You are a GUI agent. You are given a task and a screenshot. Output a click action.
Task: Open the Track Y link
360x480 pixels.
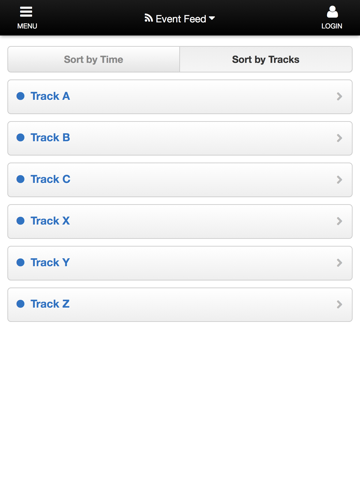click(50, 263)
